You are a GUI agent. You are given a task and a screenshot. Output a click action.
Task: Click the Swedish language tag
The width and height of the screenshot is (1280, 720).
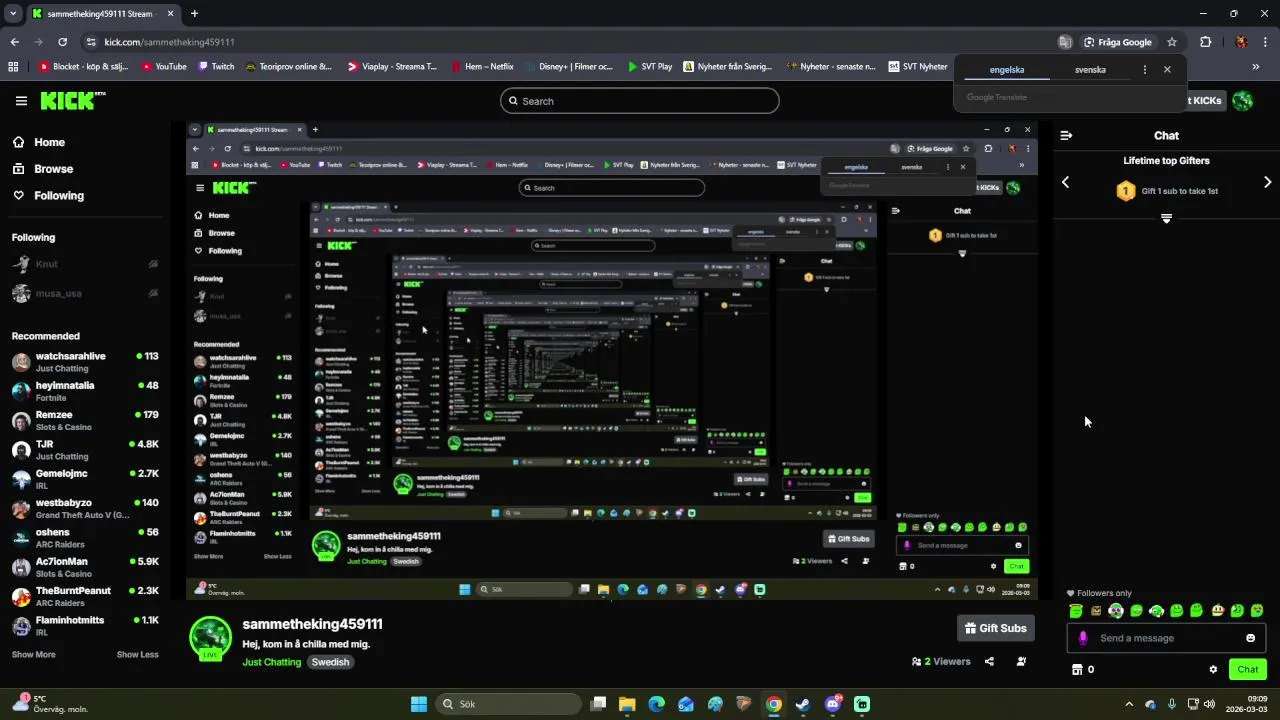click(330, 662)
